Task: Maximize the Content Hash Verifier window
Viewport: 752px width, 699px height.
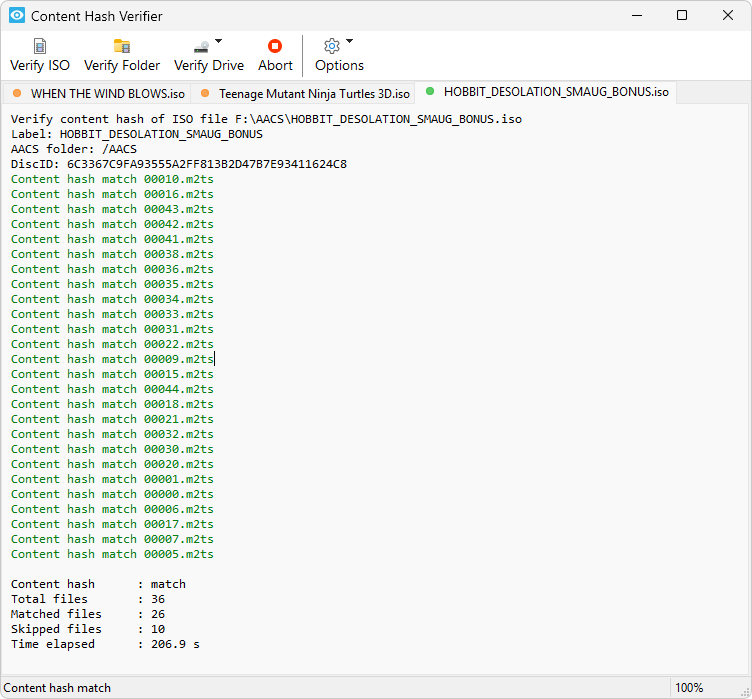Action: click(682, 15)
